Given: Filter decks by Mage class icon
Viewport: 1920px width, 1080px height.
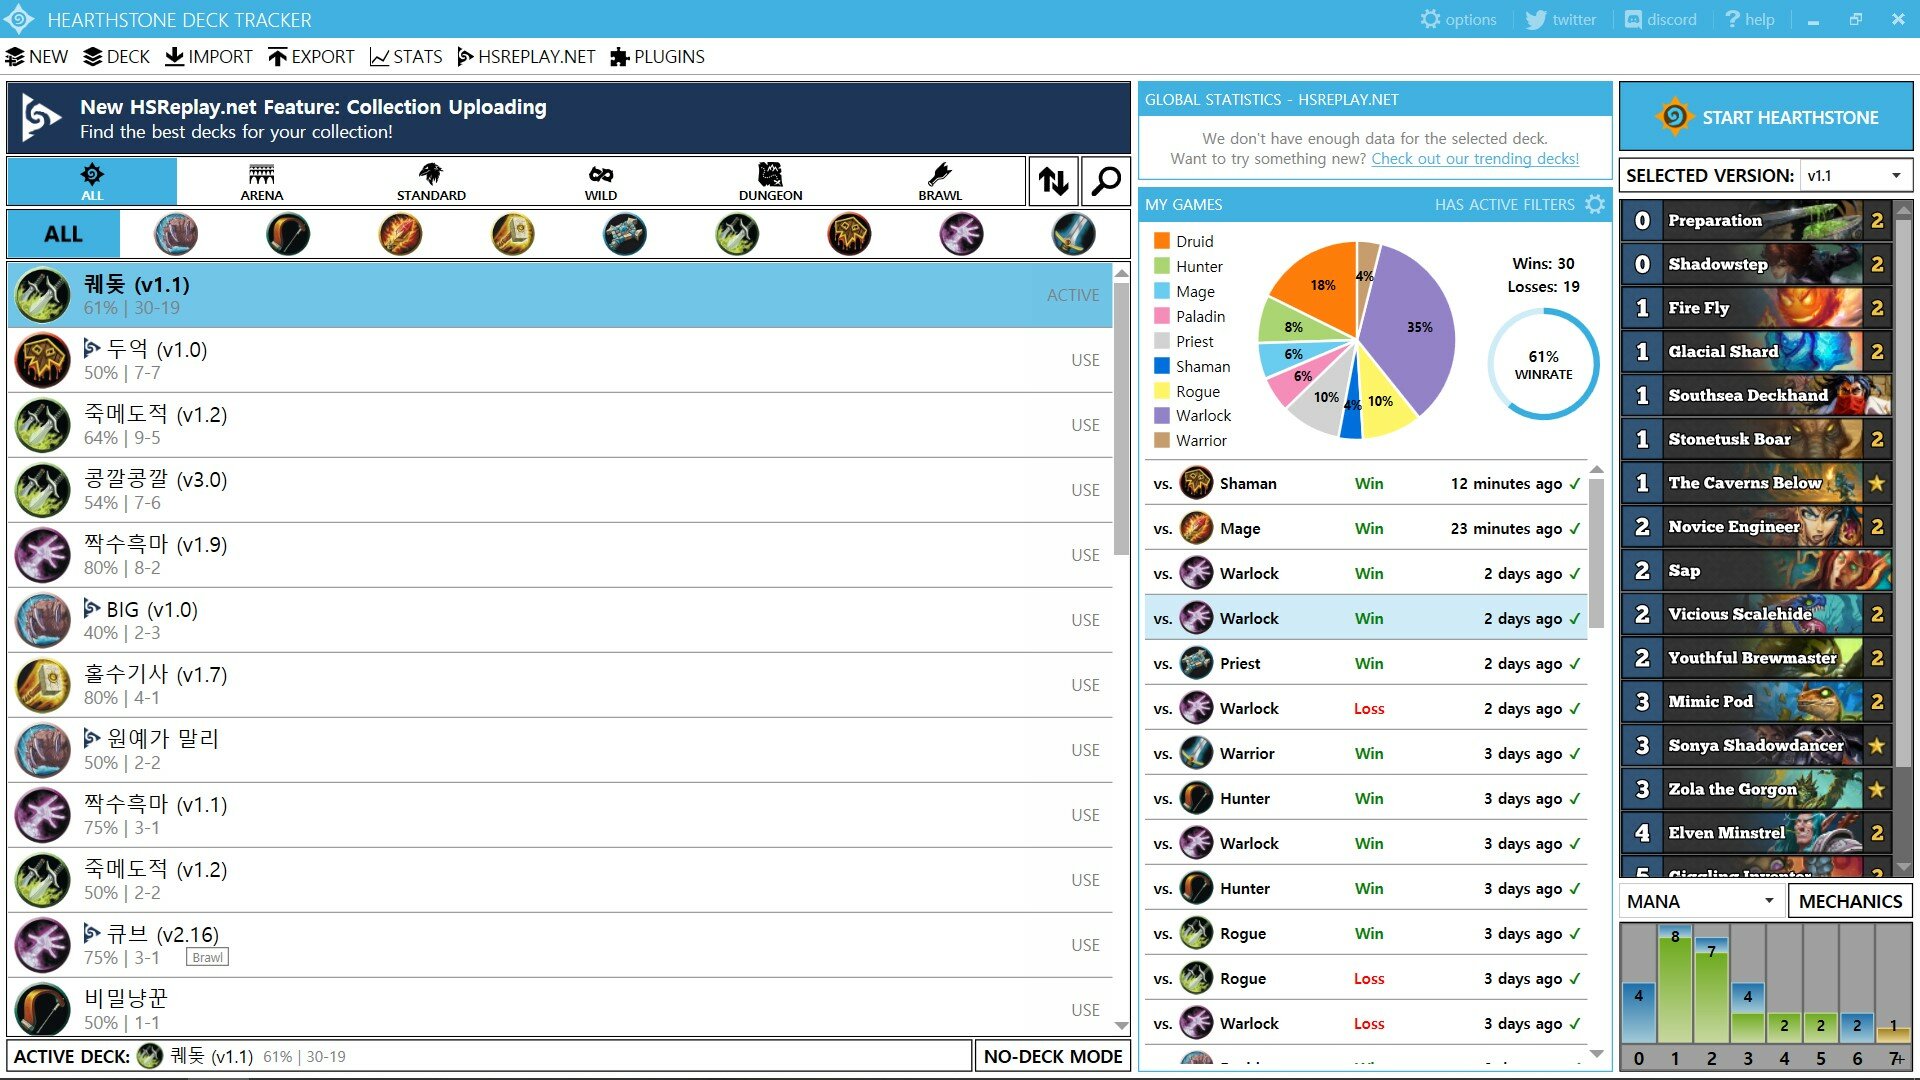Looking at the screenshot, I should 400,234.
